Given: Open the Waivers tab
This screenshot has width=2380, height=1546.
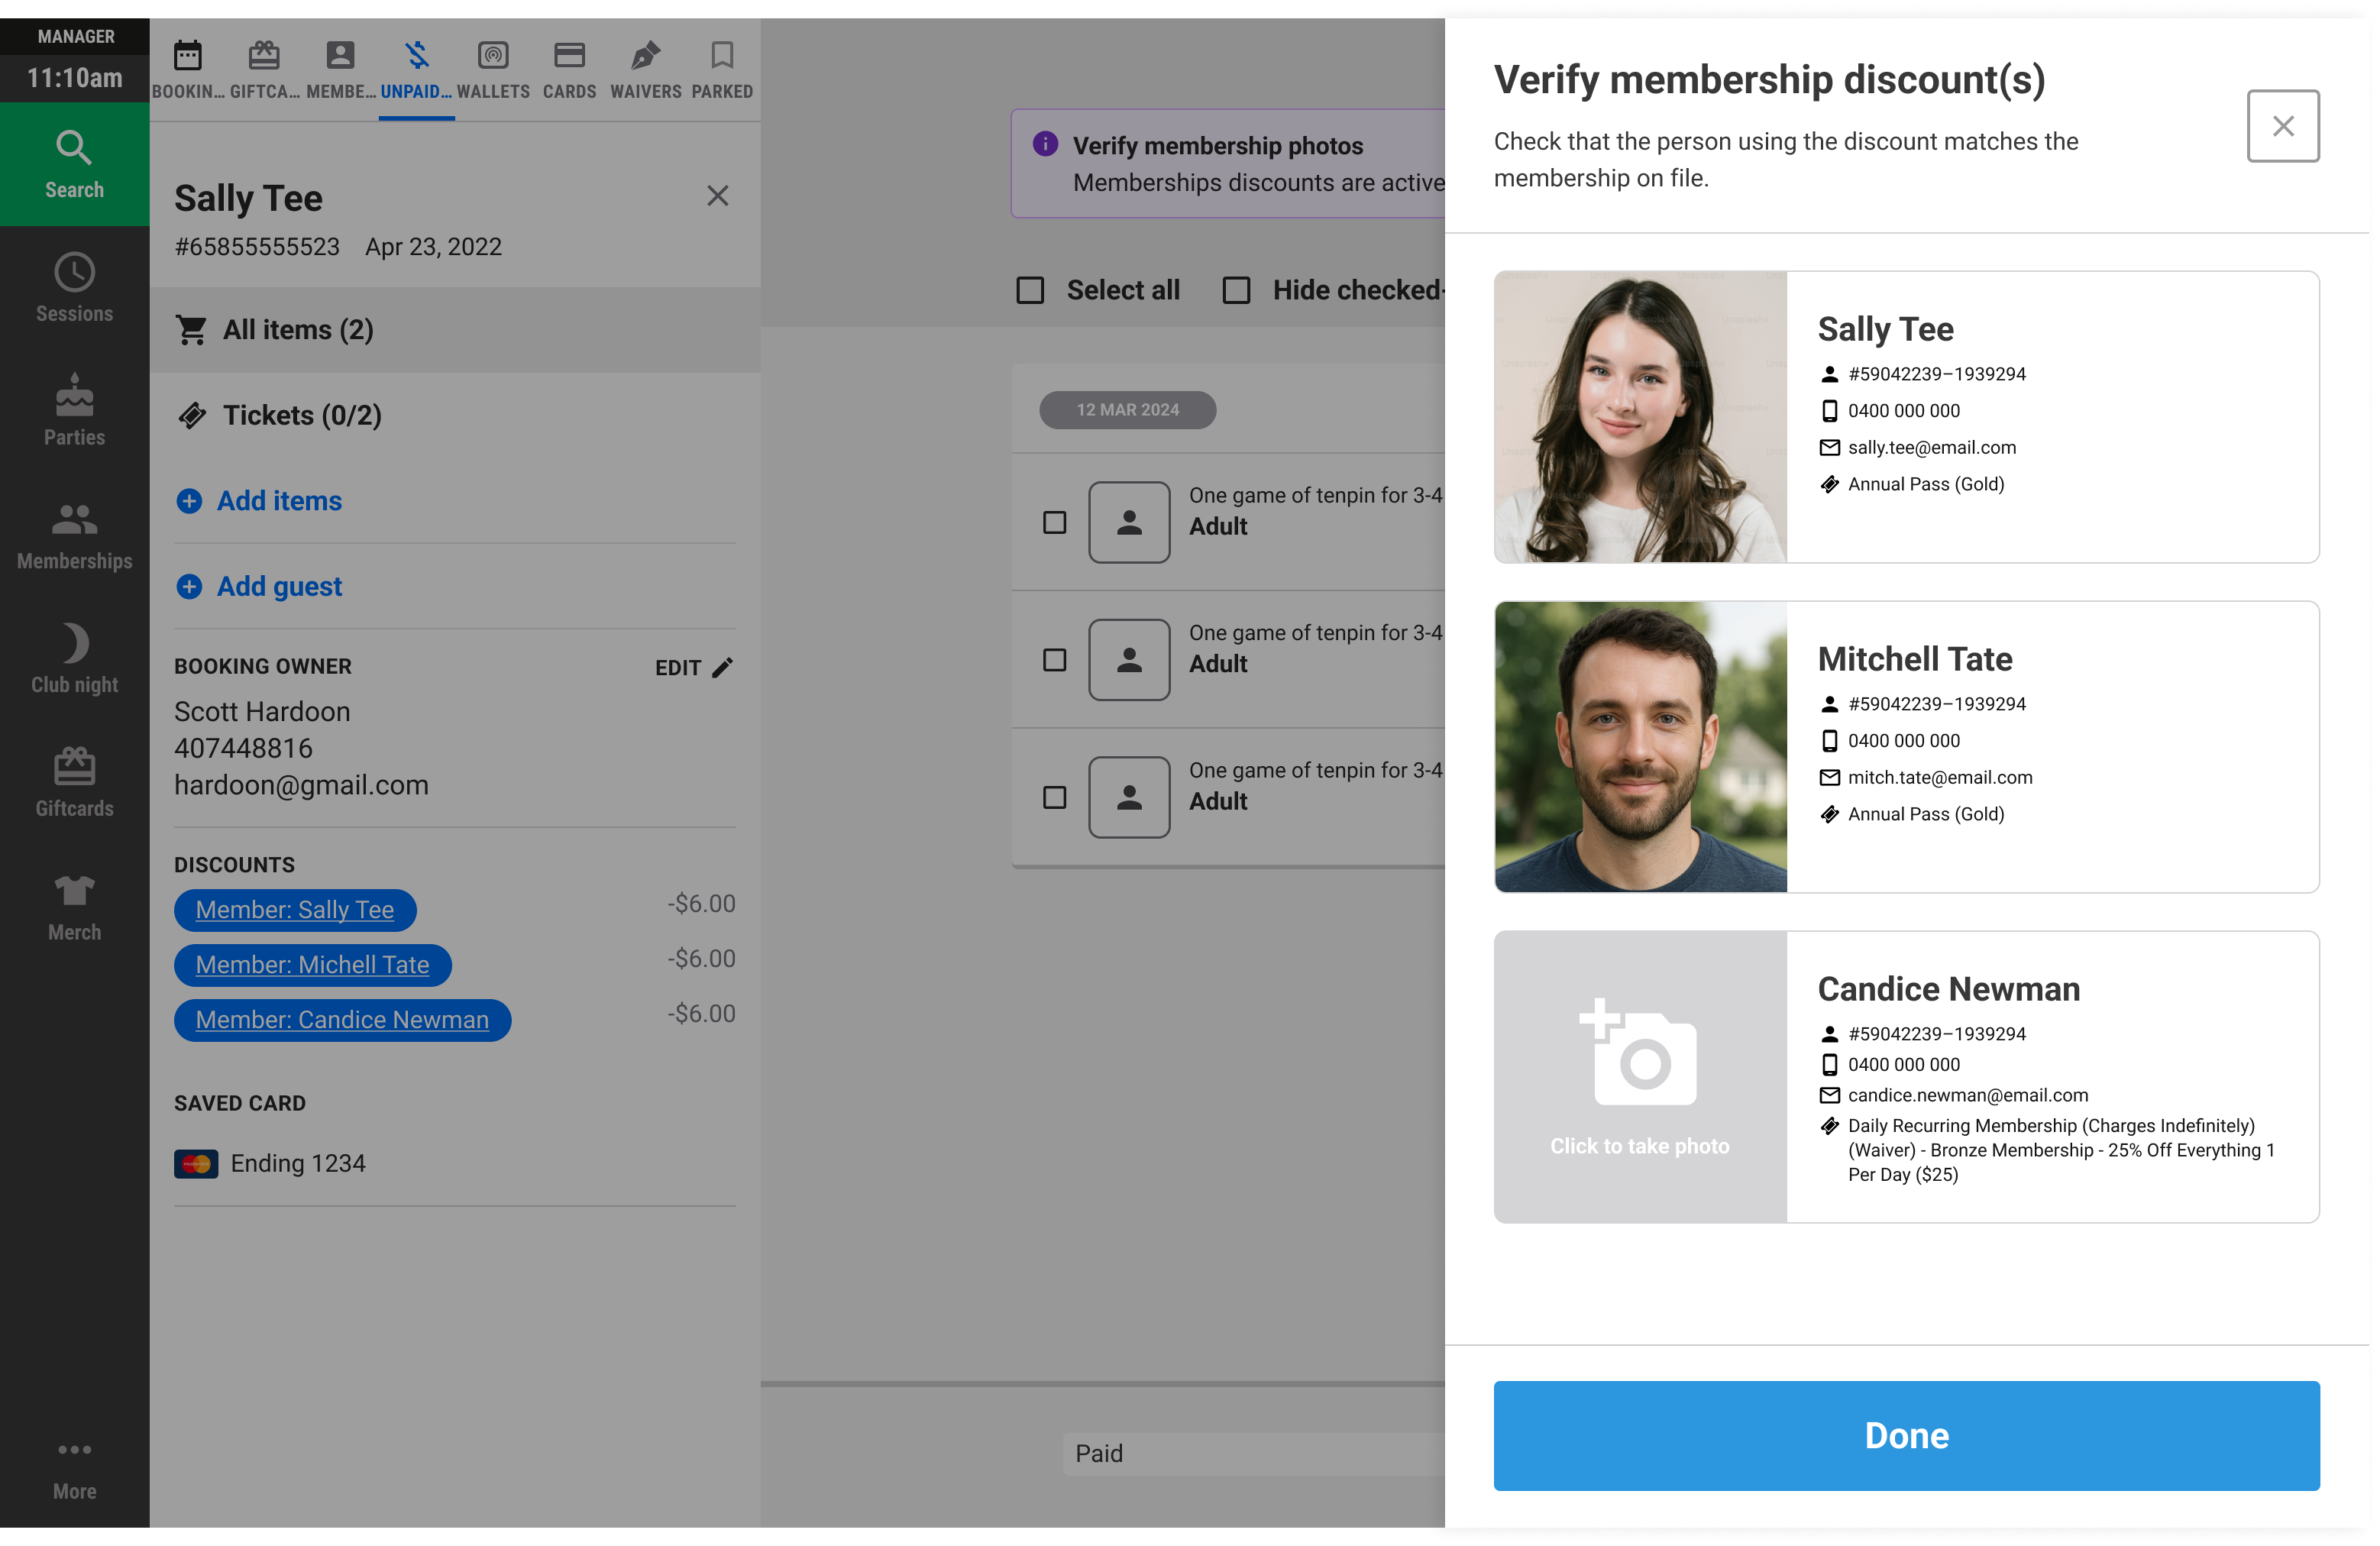Looking at the screenshot, I should [647, 70].
